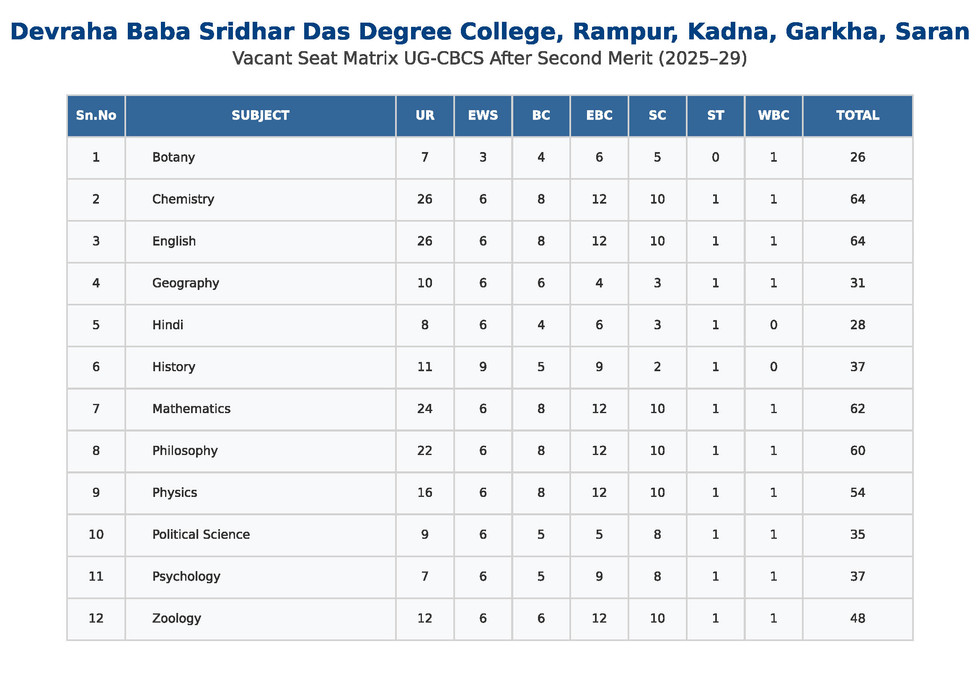
Task: Click the Philosophy UR value 22
Action: point(425,450)
